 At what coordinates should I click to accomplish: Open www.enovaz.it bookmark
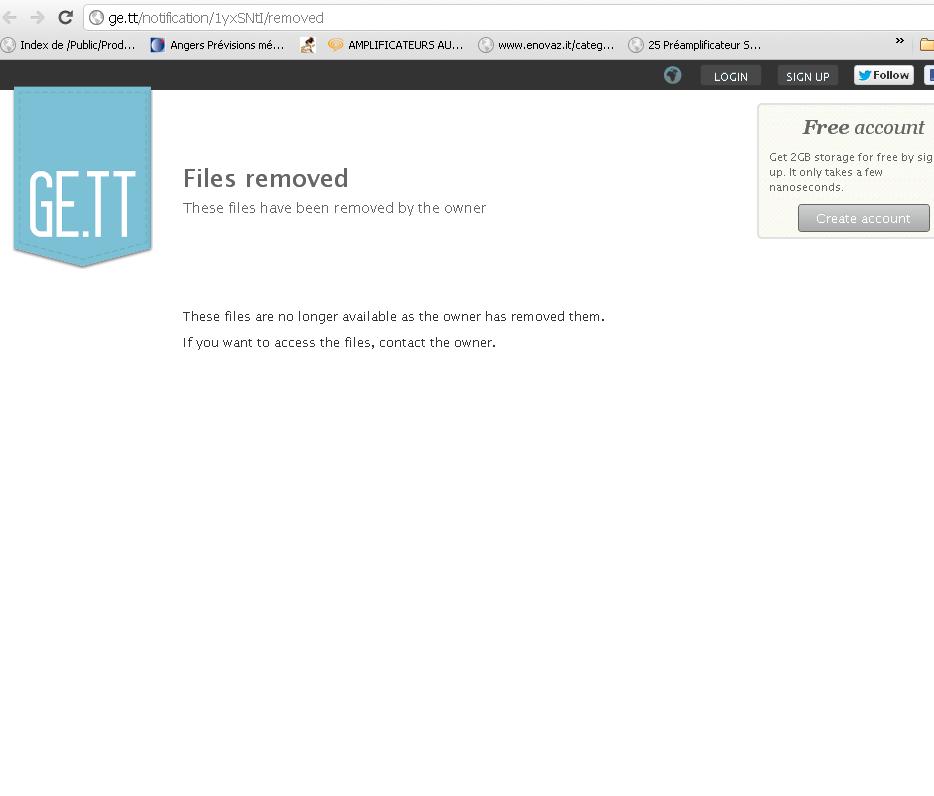[x=546, y=45]
